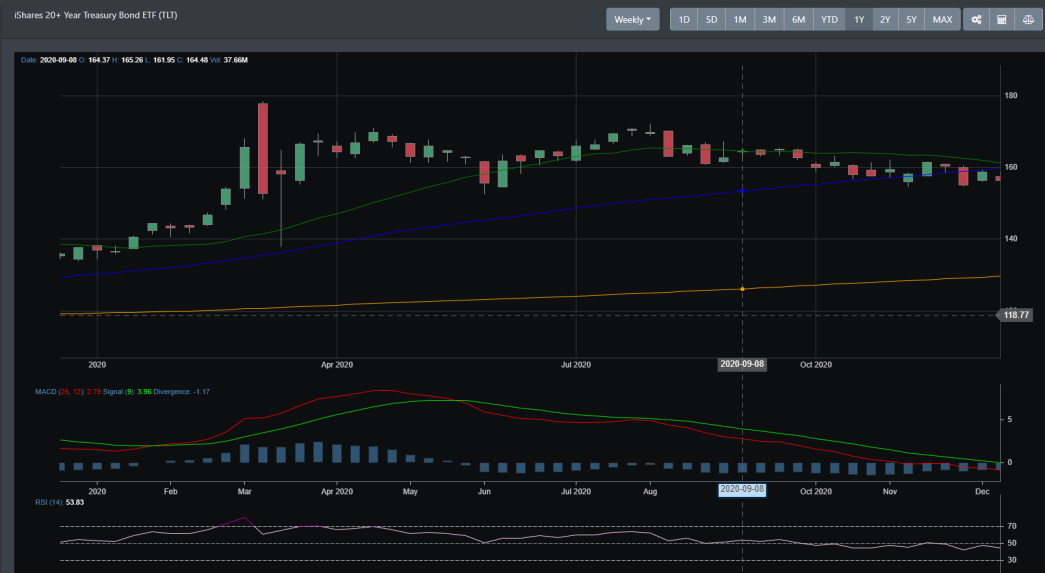Click the RSI 30 level label
This screenshot has height=573, width=1045.
pos(1012,560)
